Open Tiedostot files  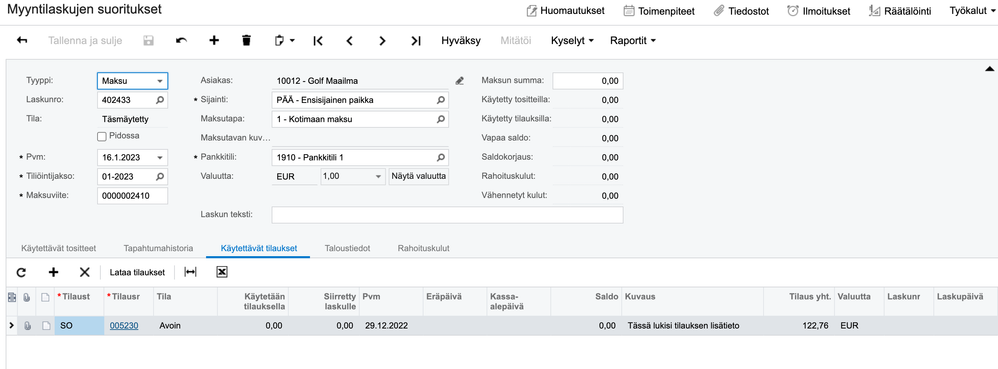click(741, 10)
